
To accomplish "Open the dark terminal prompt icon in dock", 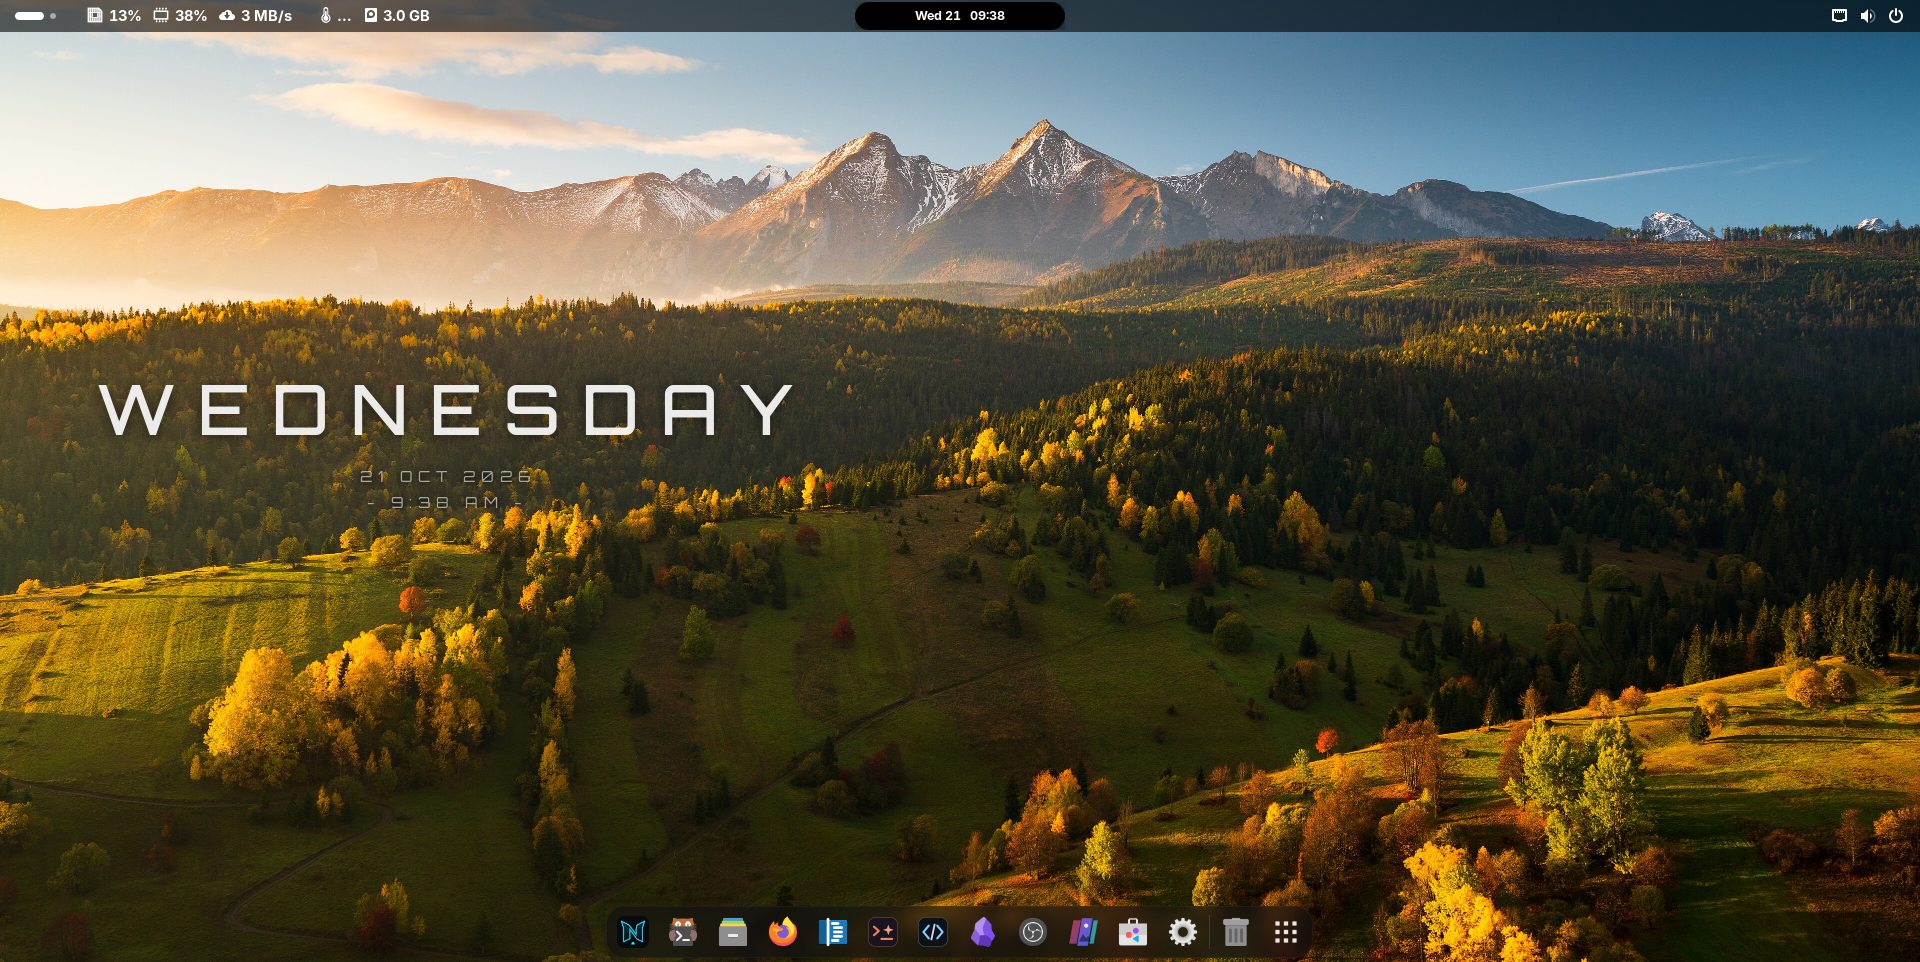I will [883, 932].
